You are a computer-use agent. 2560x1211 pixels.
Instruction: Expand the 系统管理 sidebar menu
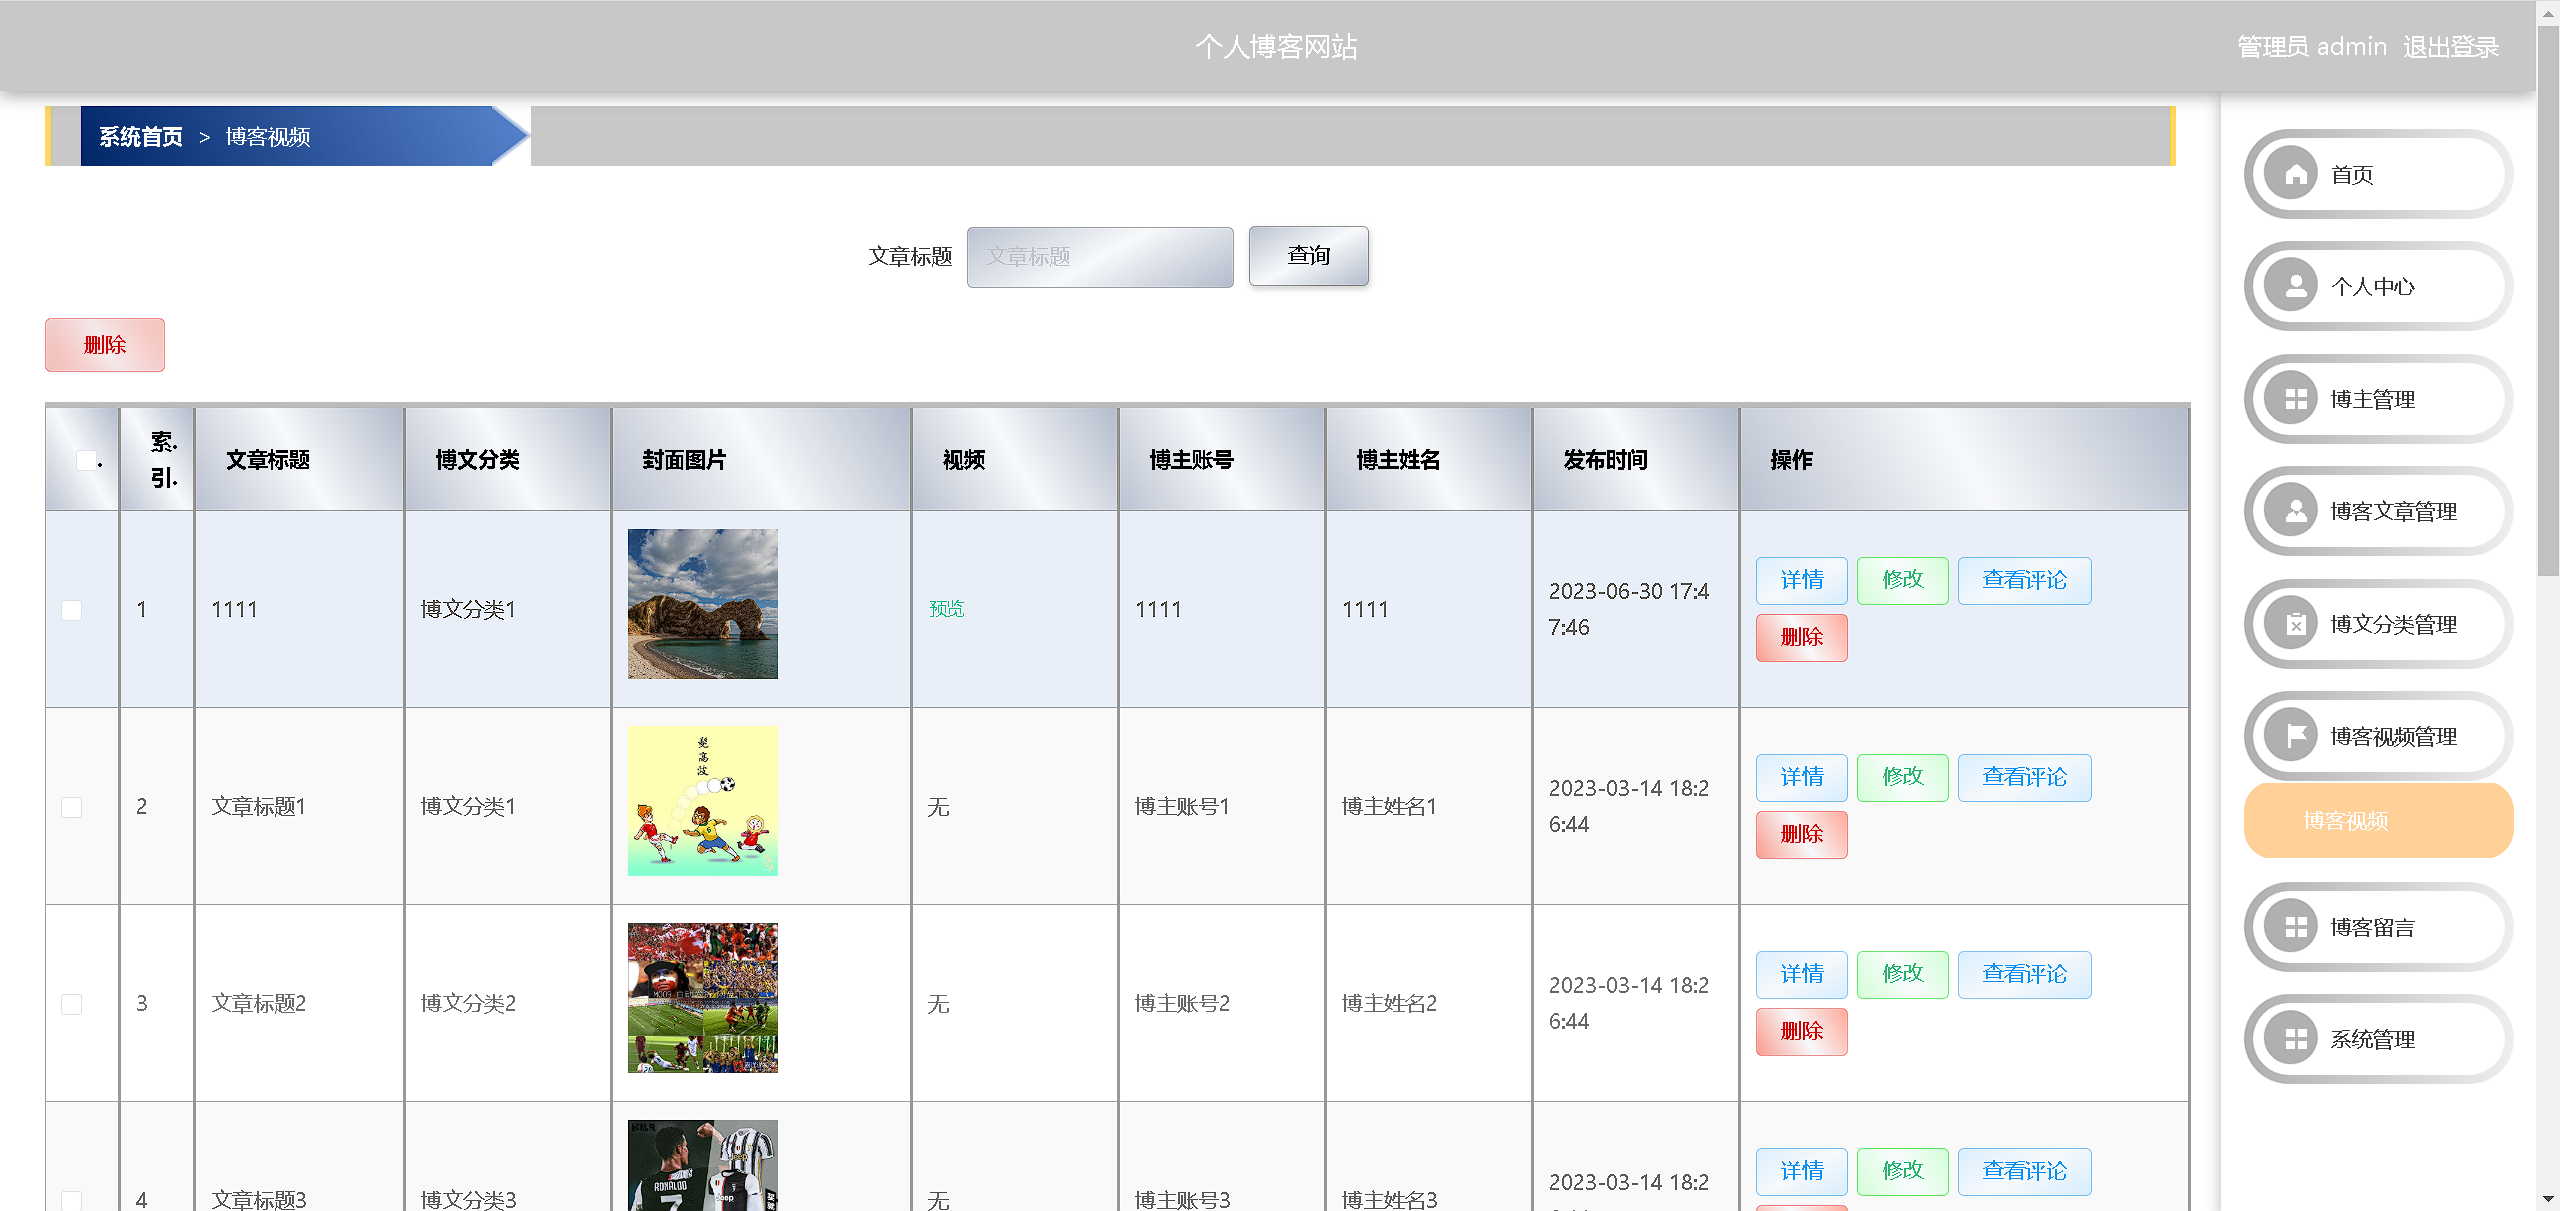coord(2372,1040)
